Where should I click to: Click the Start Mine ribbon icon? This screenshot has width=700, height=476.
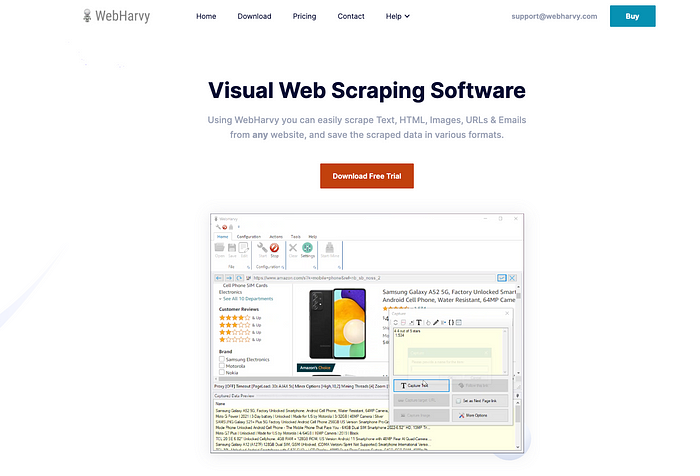pos(329,250)
